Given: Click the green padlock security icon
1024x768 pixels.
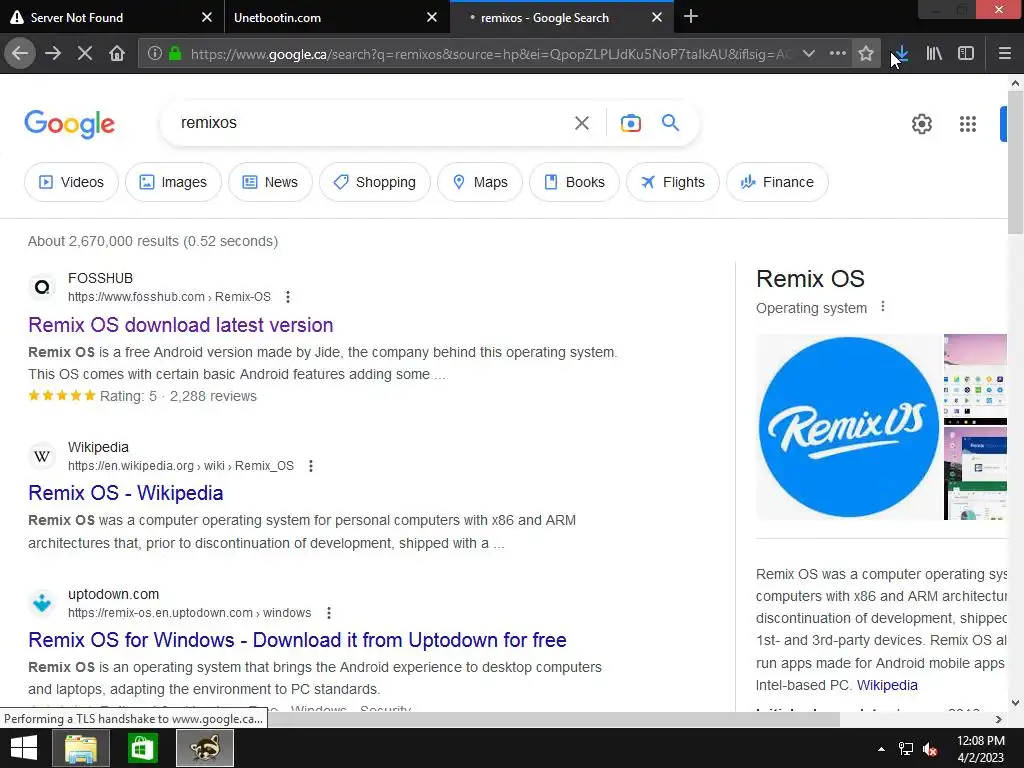Looking at the screenshot, I should 175,53.
